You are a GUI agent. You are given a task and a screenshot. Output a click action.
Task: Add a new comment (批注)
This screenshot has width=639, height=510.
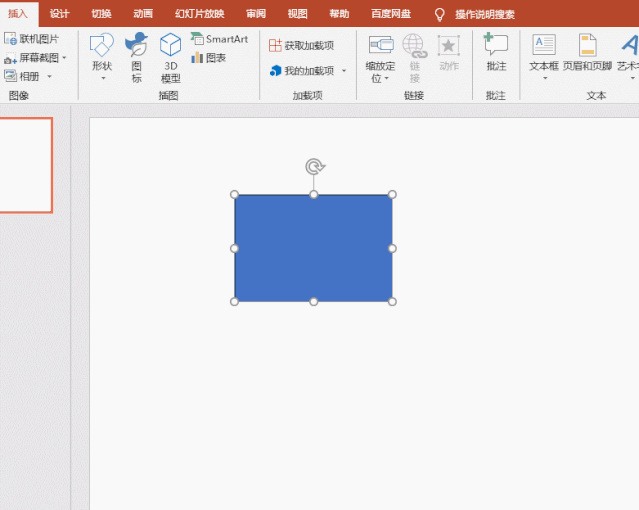tap(496, 52)
